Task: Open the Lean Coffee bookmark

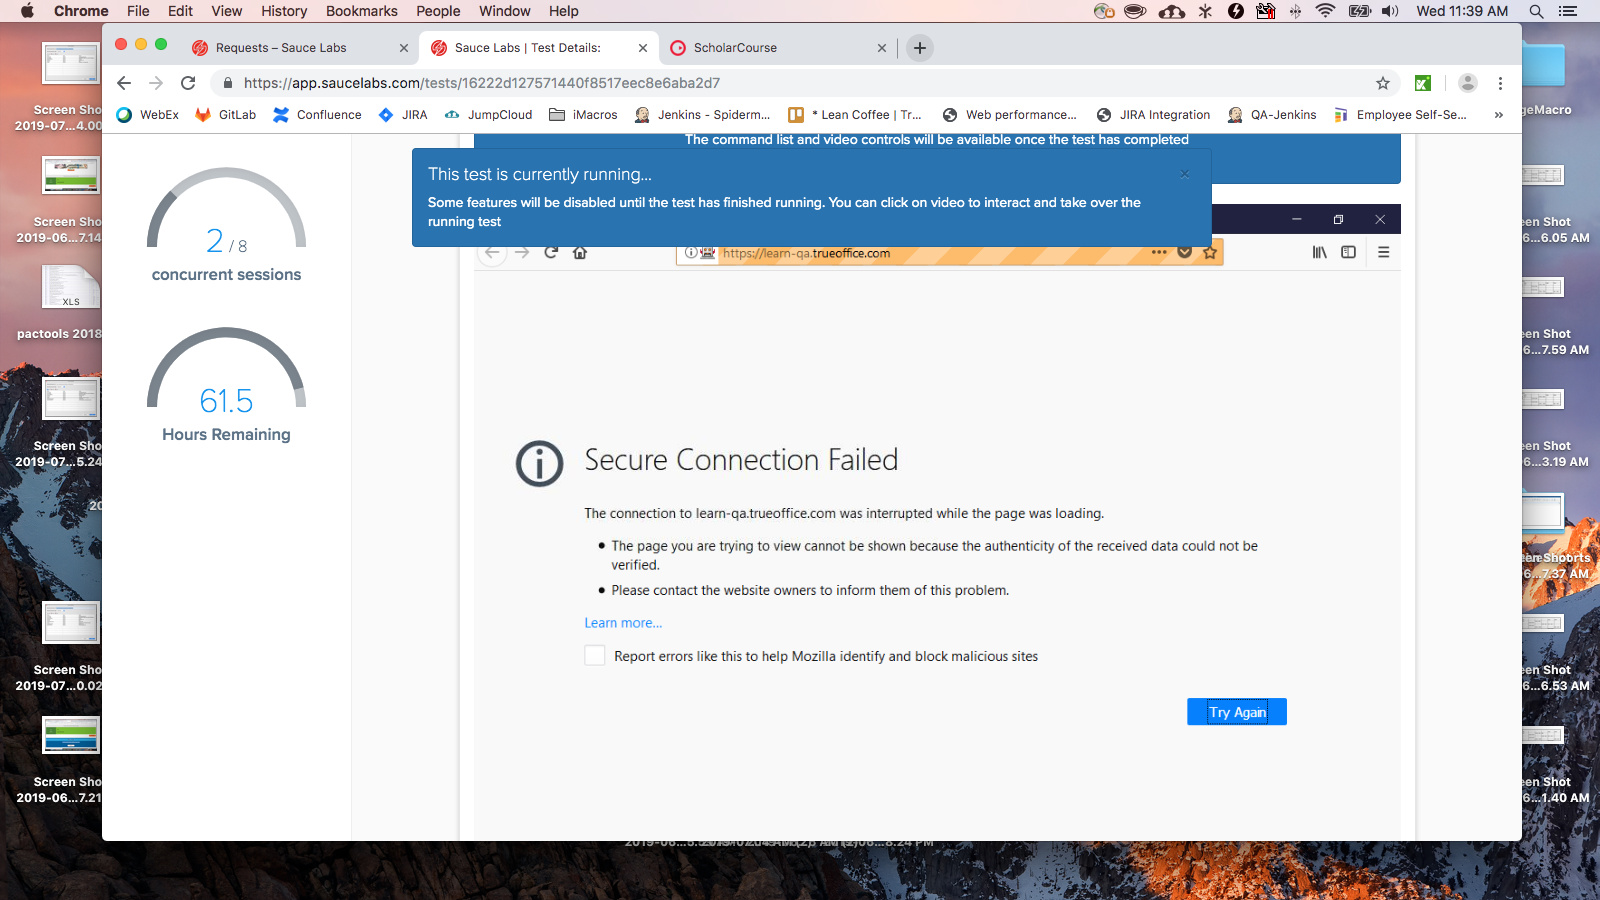Action: pos(856,115)
